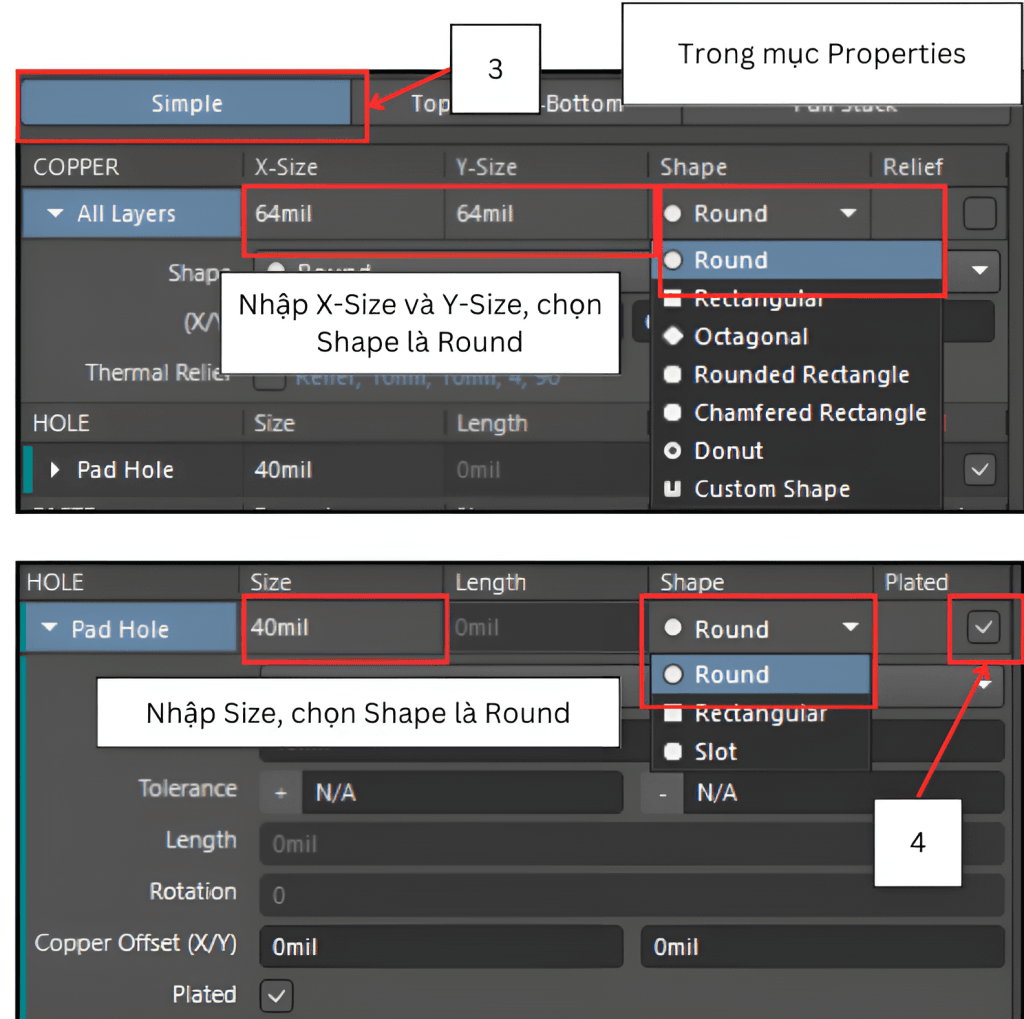This screenshot has height=1019, width=1024.
Task: Click the copper X-Size 64mil field
Action: pyautogui.click(x=342, y=214)
